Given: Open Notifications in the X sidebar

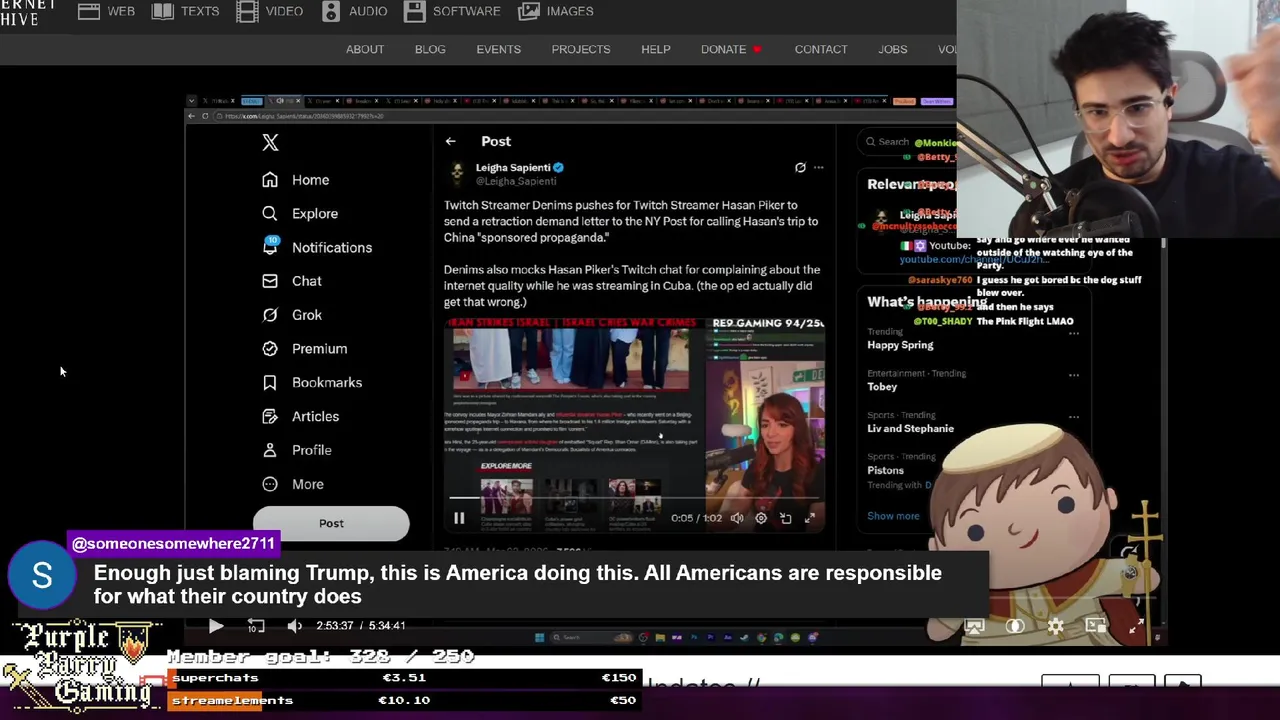Looking at the screenshot, I should click(317, 247).
